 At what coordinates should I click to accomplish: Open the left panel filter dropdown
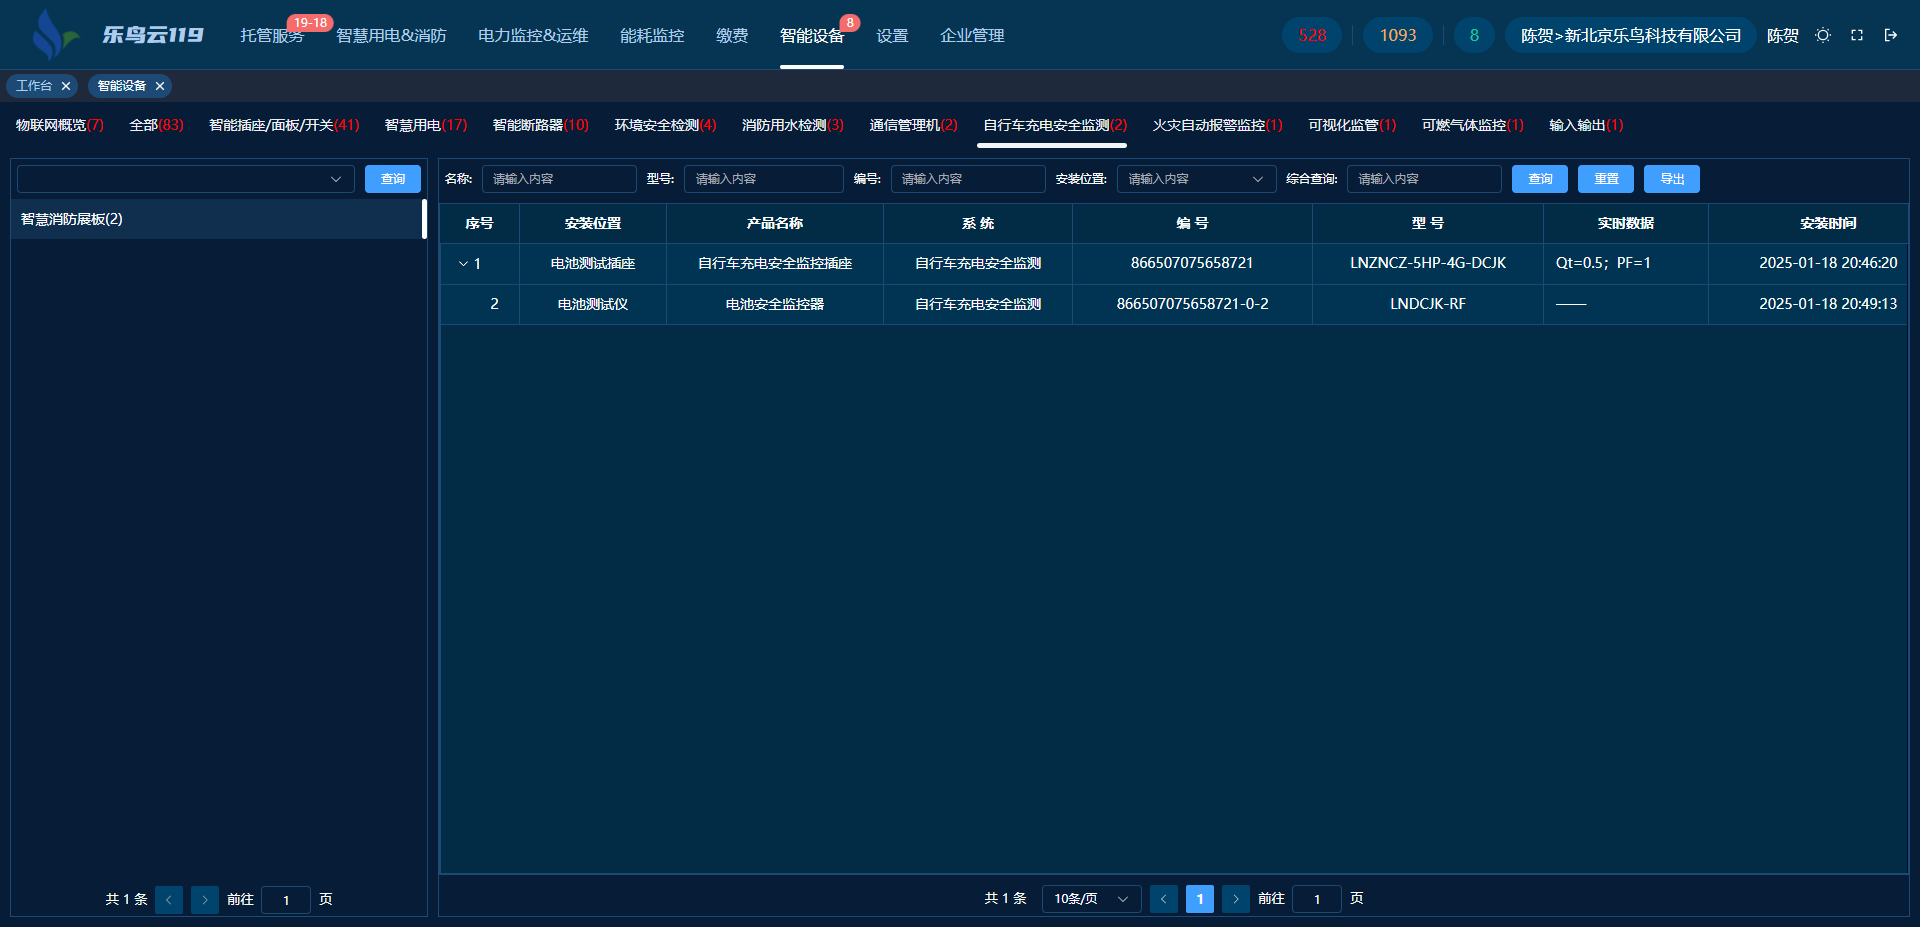(186, 179)
